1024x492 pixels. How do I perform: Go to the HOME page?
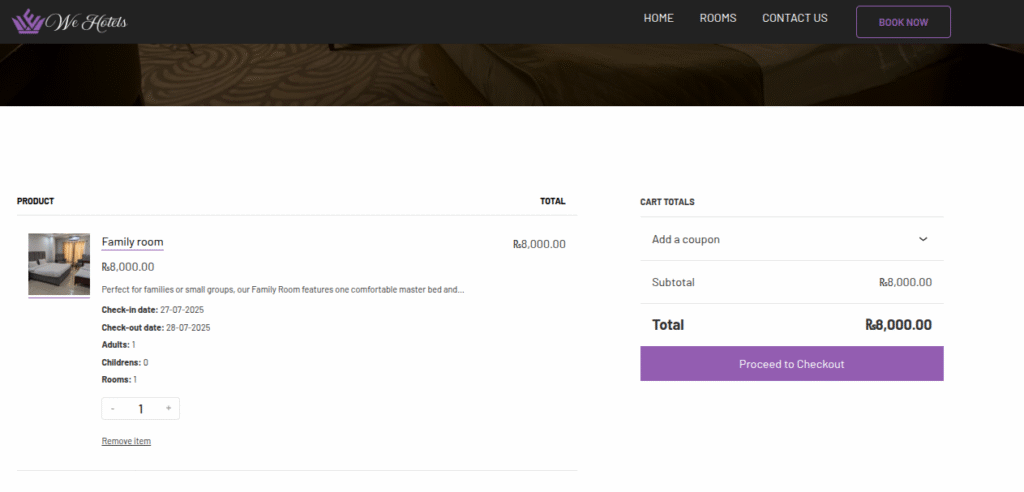[x=658, y=18]
